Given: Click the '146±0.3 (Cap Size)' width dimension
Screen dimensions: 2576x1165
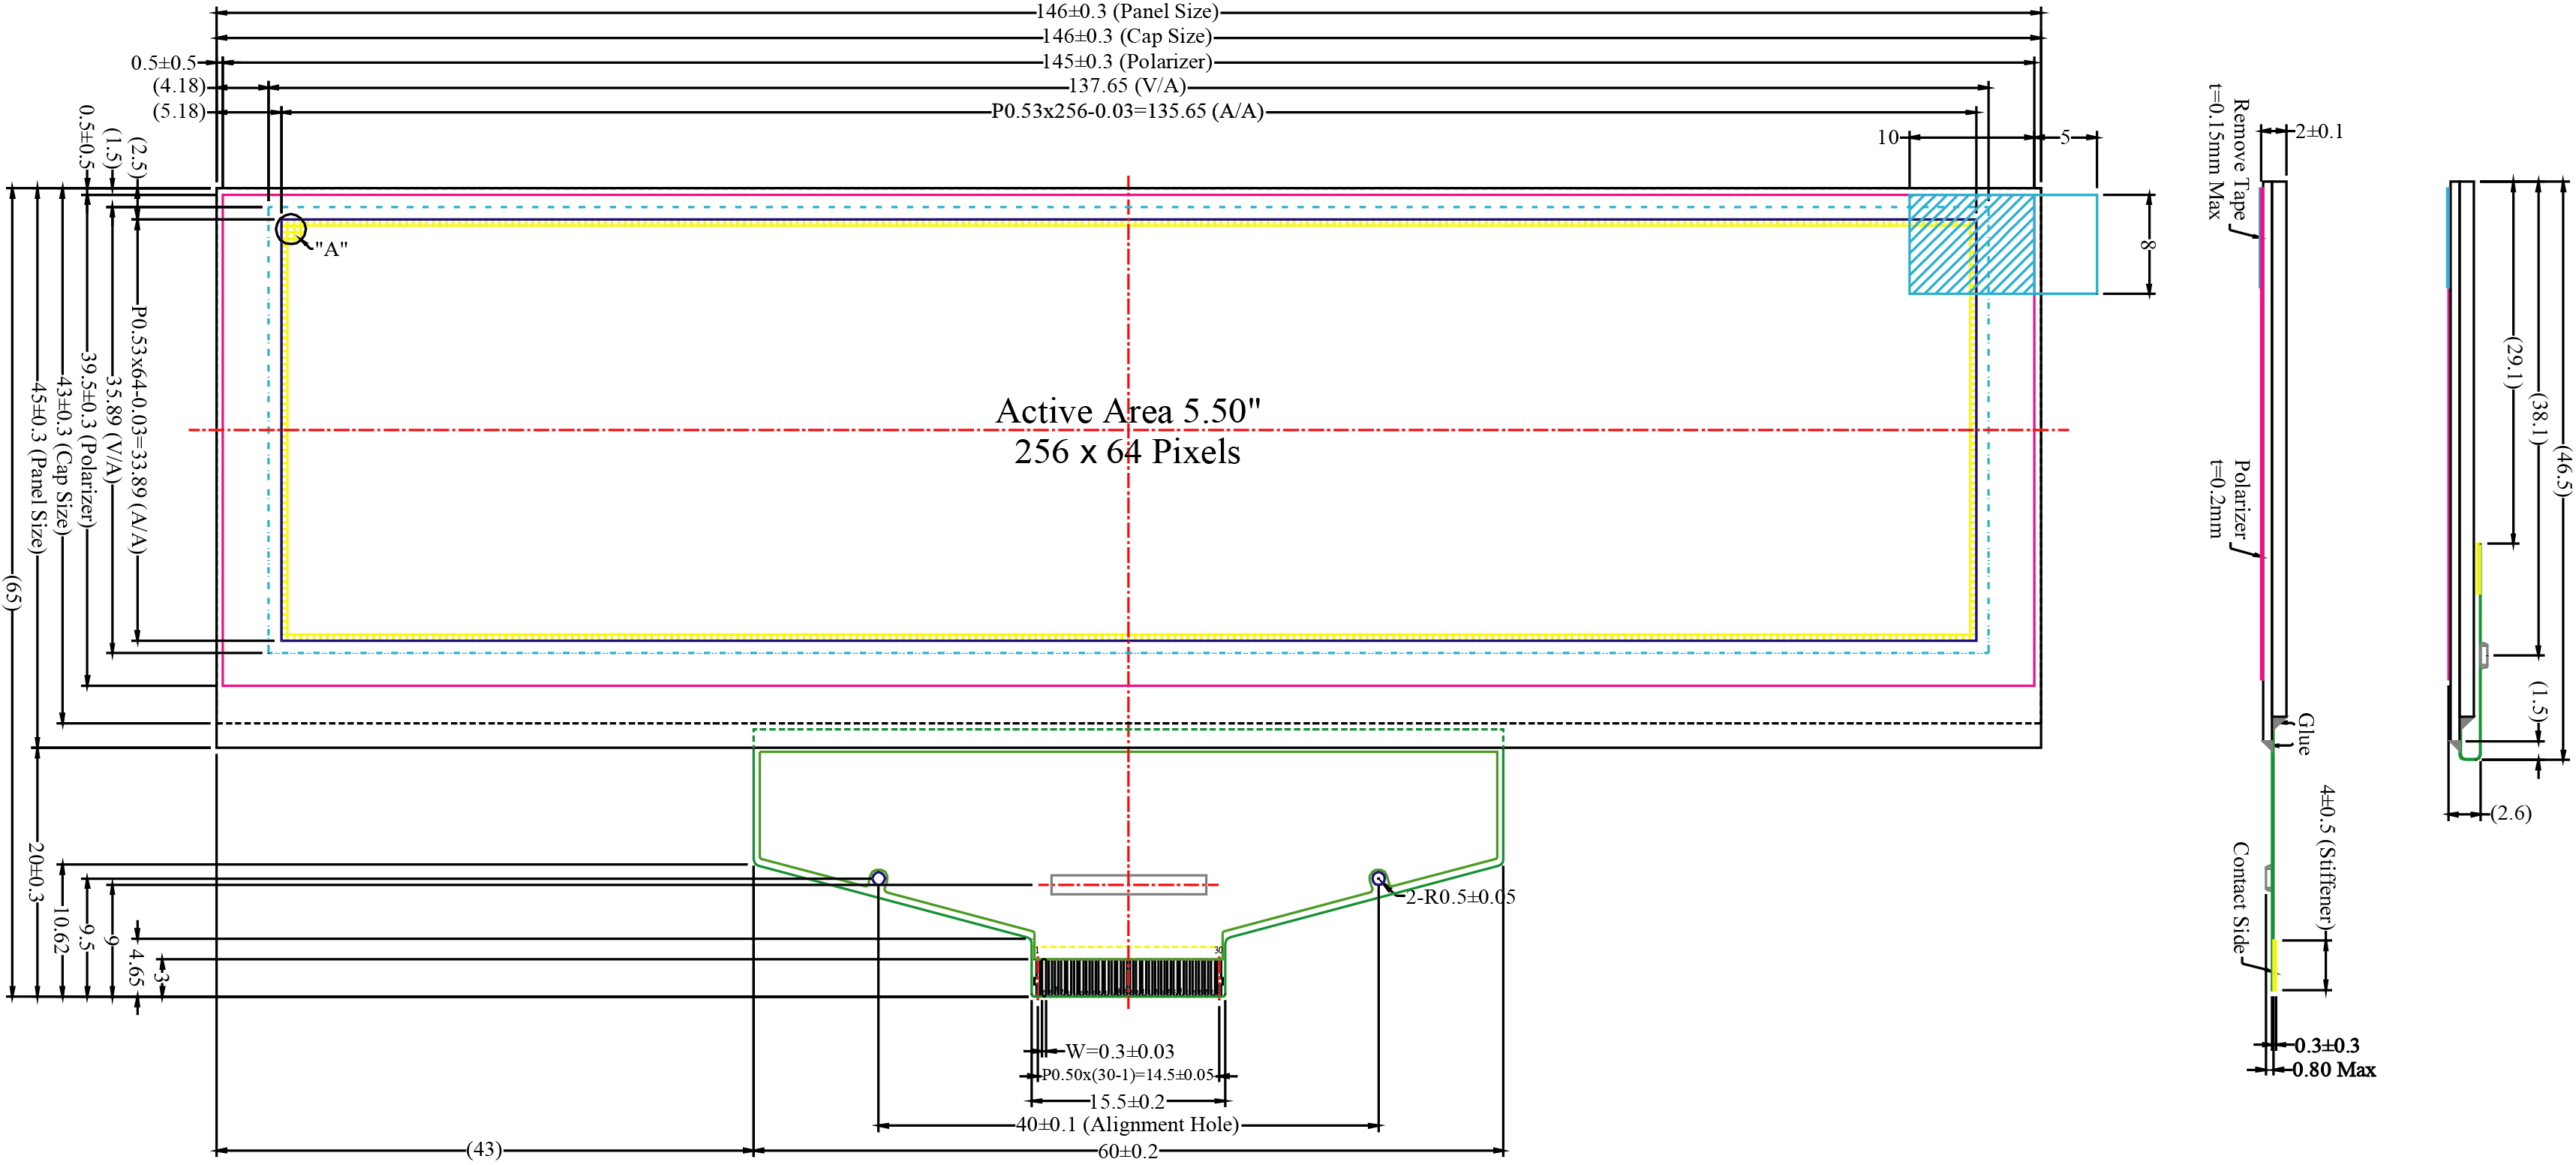Looking at the screenshot, I should point(1127,37).
